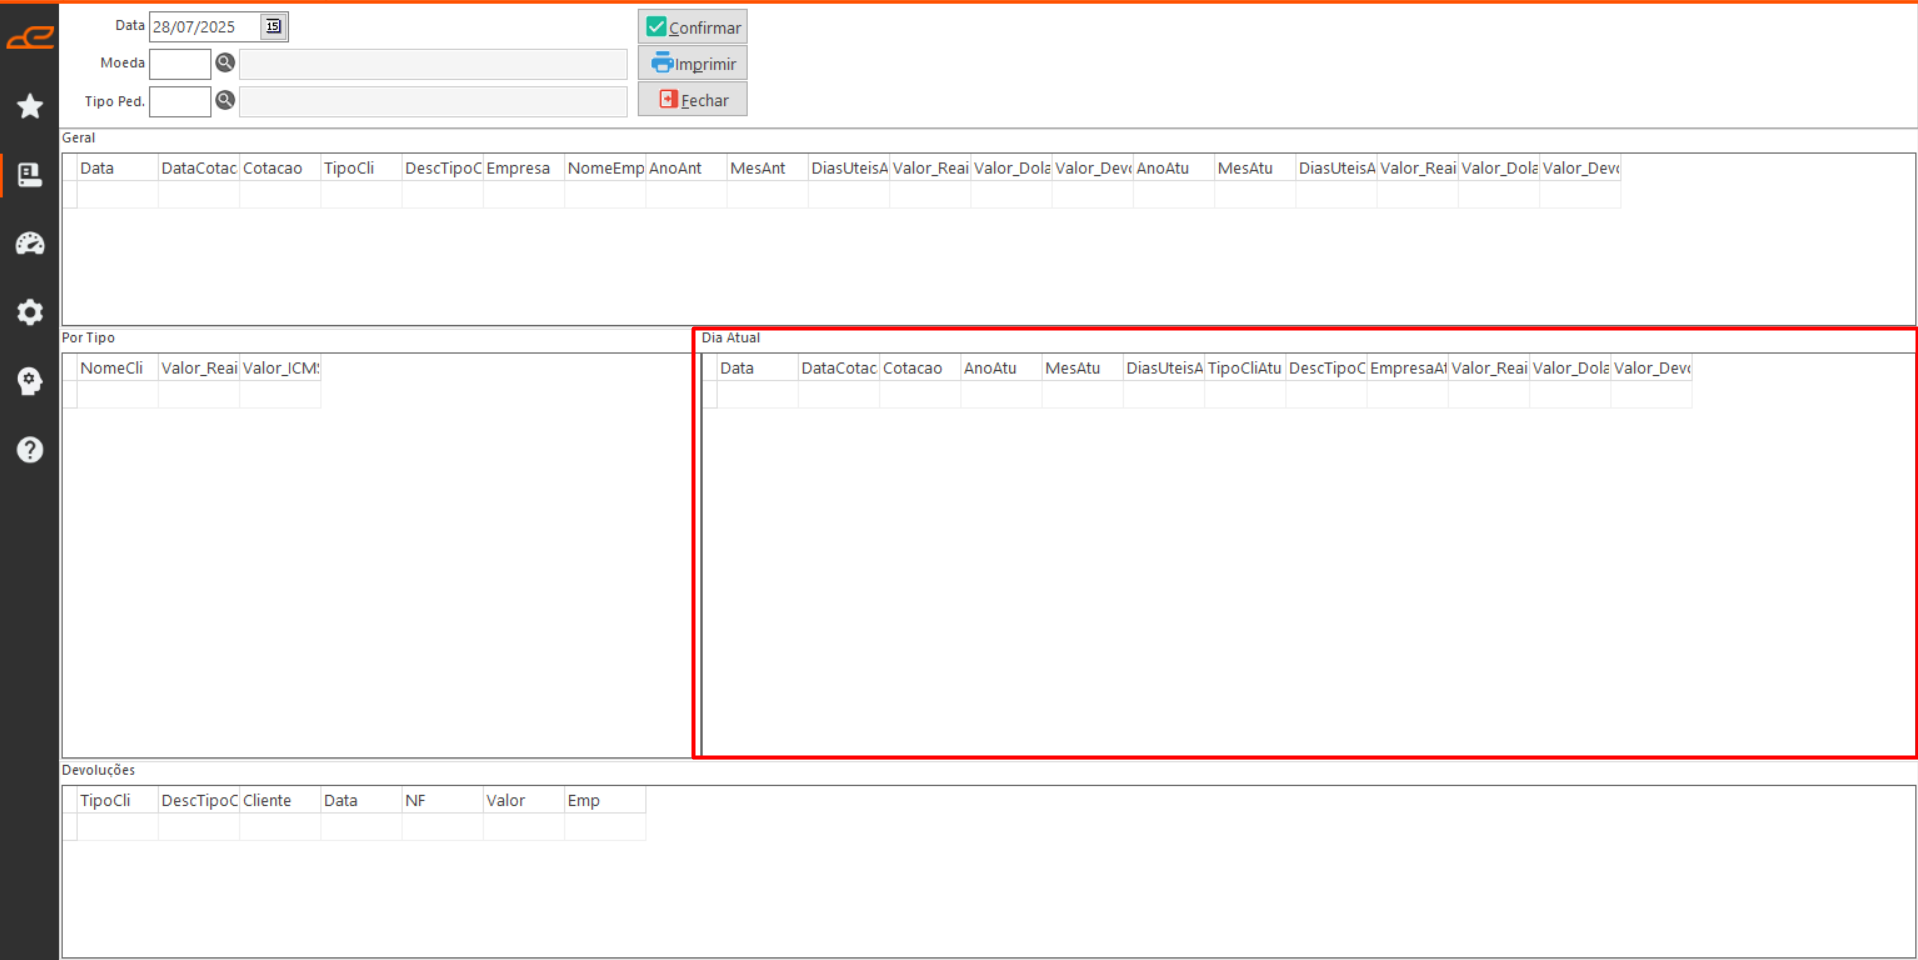Image resolution: width=1918 pixels, height=960 pixels.
Task: Select the reports module sidebar icon
Action: tap(30, 175)
